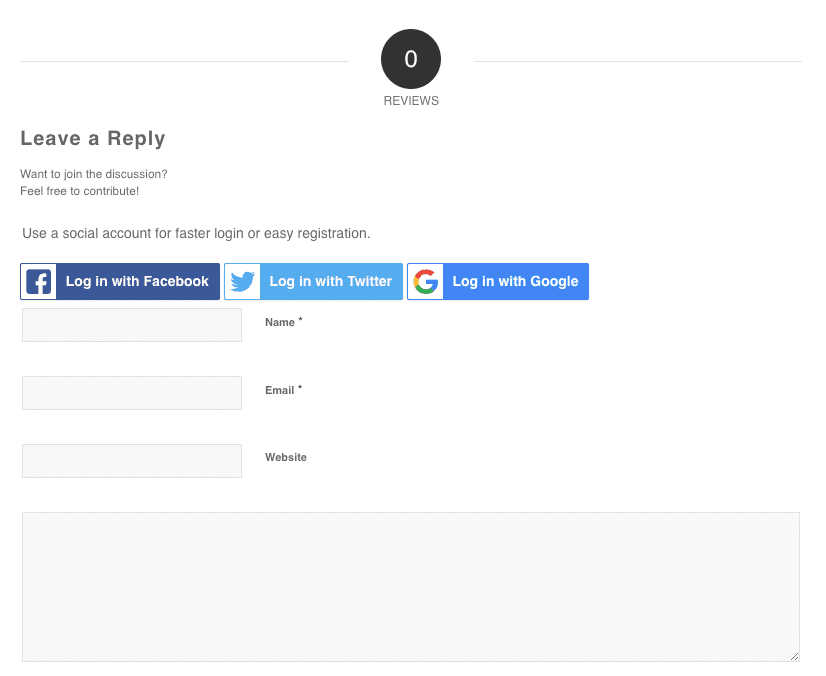Click the comment box resize handle
The image size is (826, 676).
pos(794,656)
